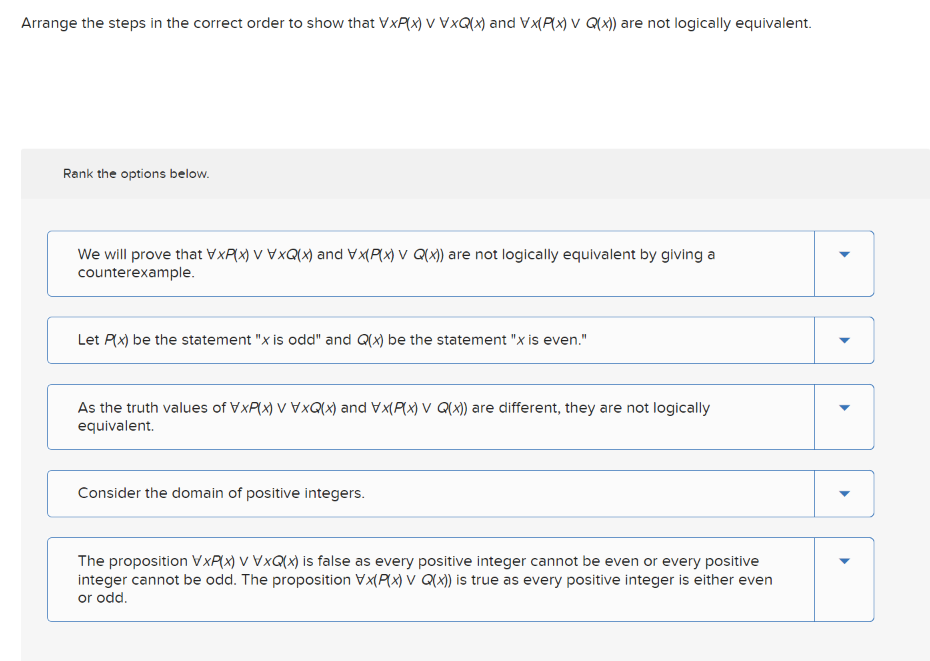
Task: Select the 'Consider the domain of positive integers' card
Action: click(430, 493)
